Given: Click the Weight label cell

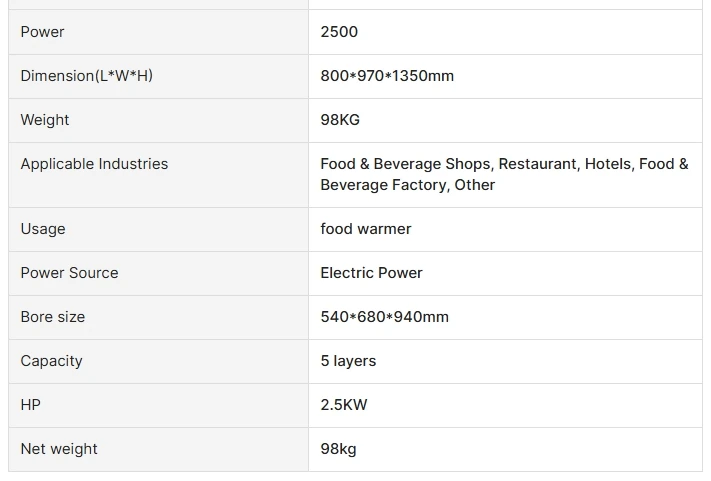Looking at the screenshot, I should (x=45, y=120).
